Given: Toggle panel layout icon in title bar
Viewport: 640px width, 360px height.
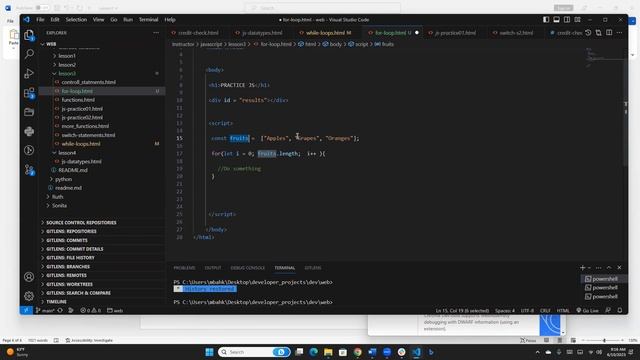Looking at the screenshot, I should (x=556, y=20).
